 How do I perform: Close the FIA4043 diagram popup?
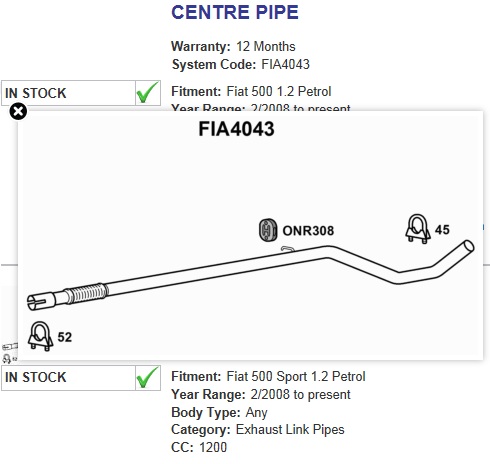(18, 112)
